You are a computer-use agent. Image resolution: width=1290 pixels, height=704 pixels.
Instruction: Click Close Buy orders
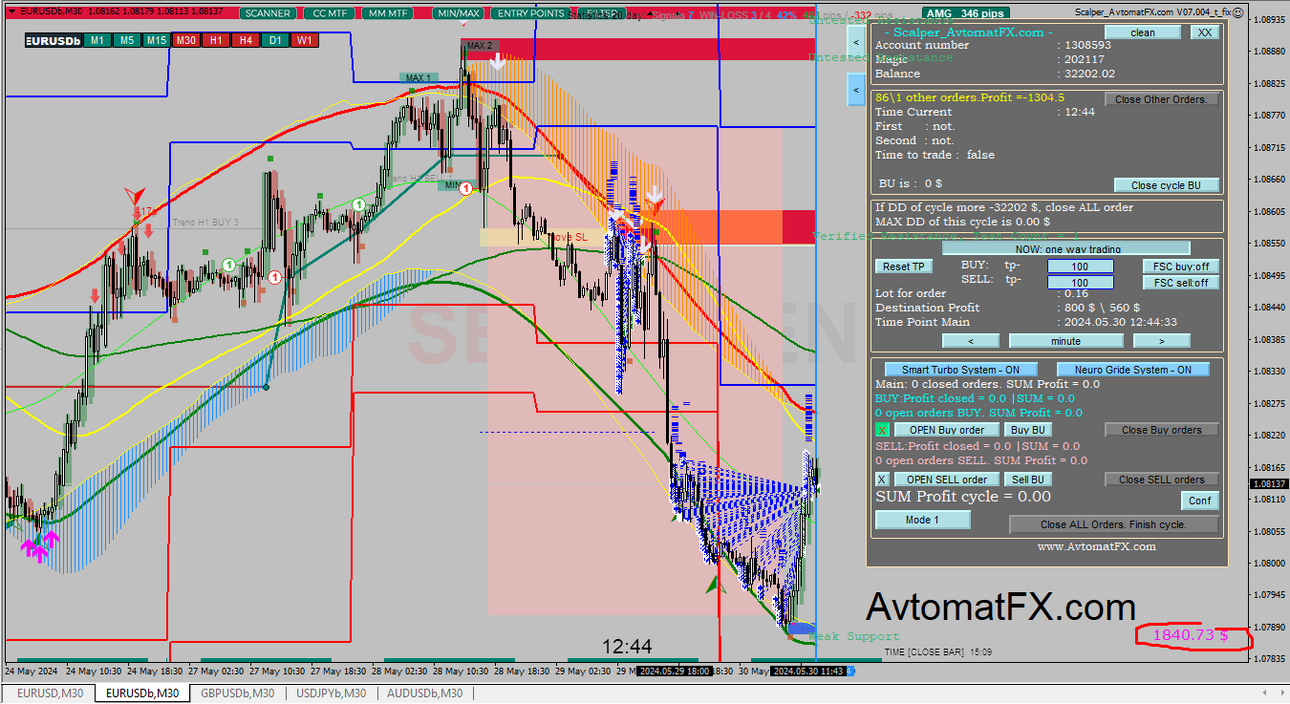pyautogui.click(x=1162, y=430)
